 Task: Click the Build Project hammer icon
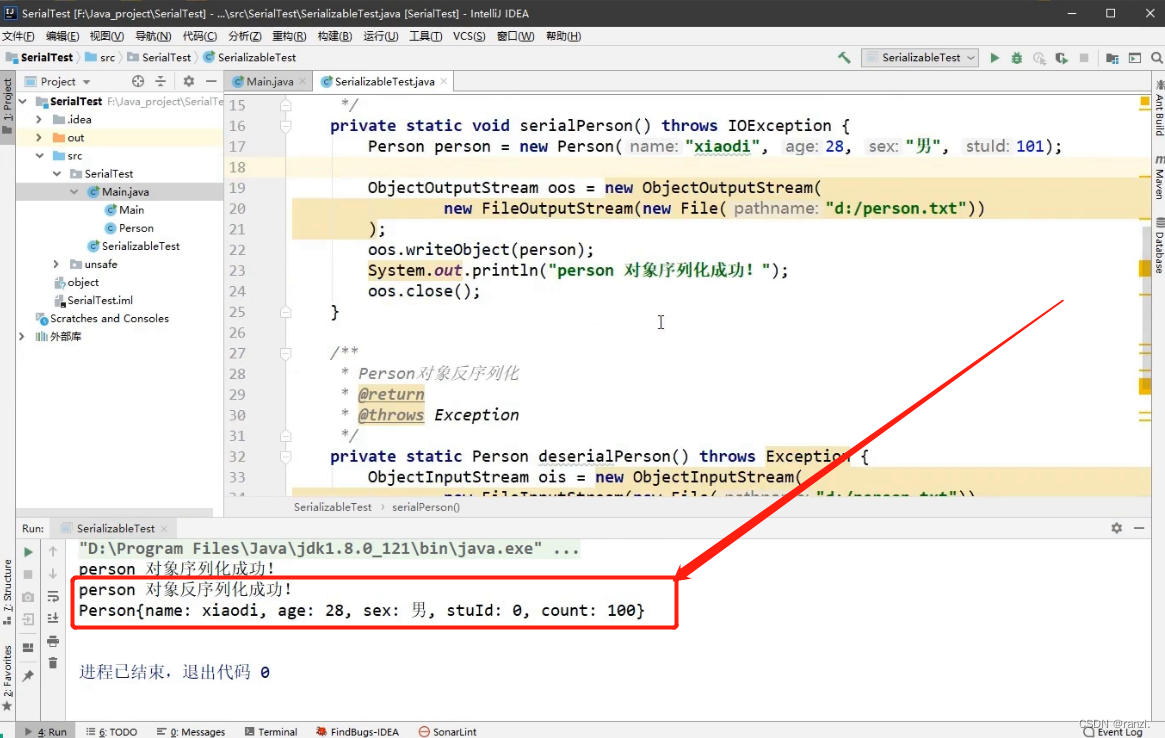coord(844,57)
